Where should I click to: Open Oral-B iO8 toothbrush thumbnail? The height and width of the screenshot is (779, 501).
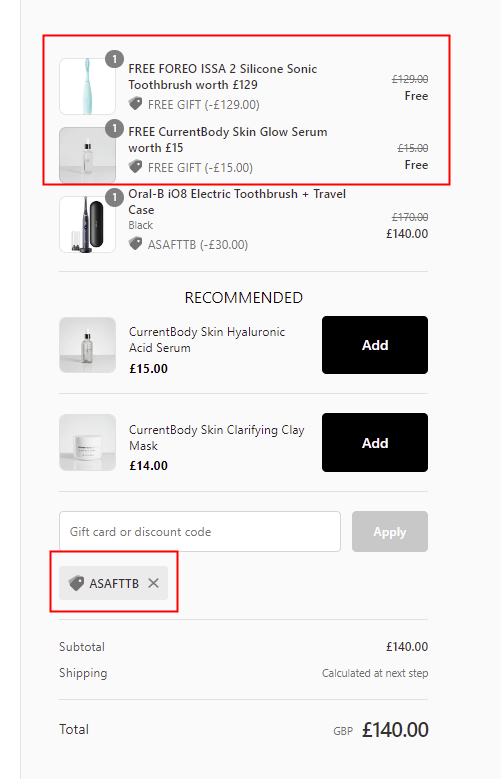87,225
